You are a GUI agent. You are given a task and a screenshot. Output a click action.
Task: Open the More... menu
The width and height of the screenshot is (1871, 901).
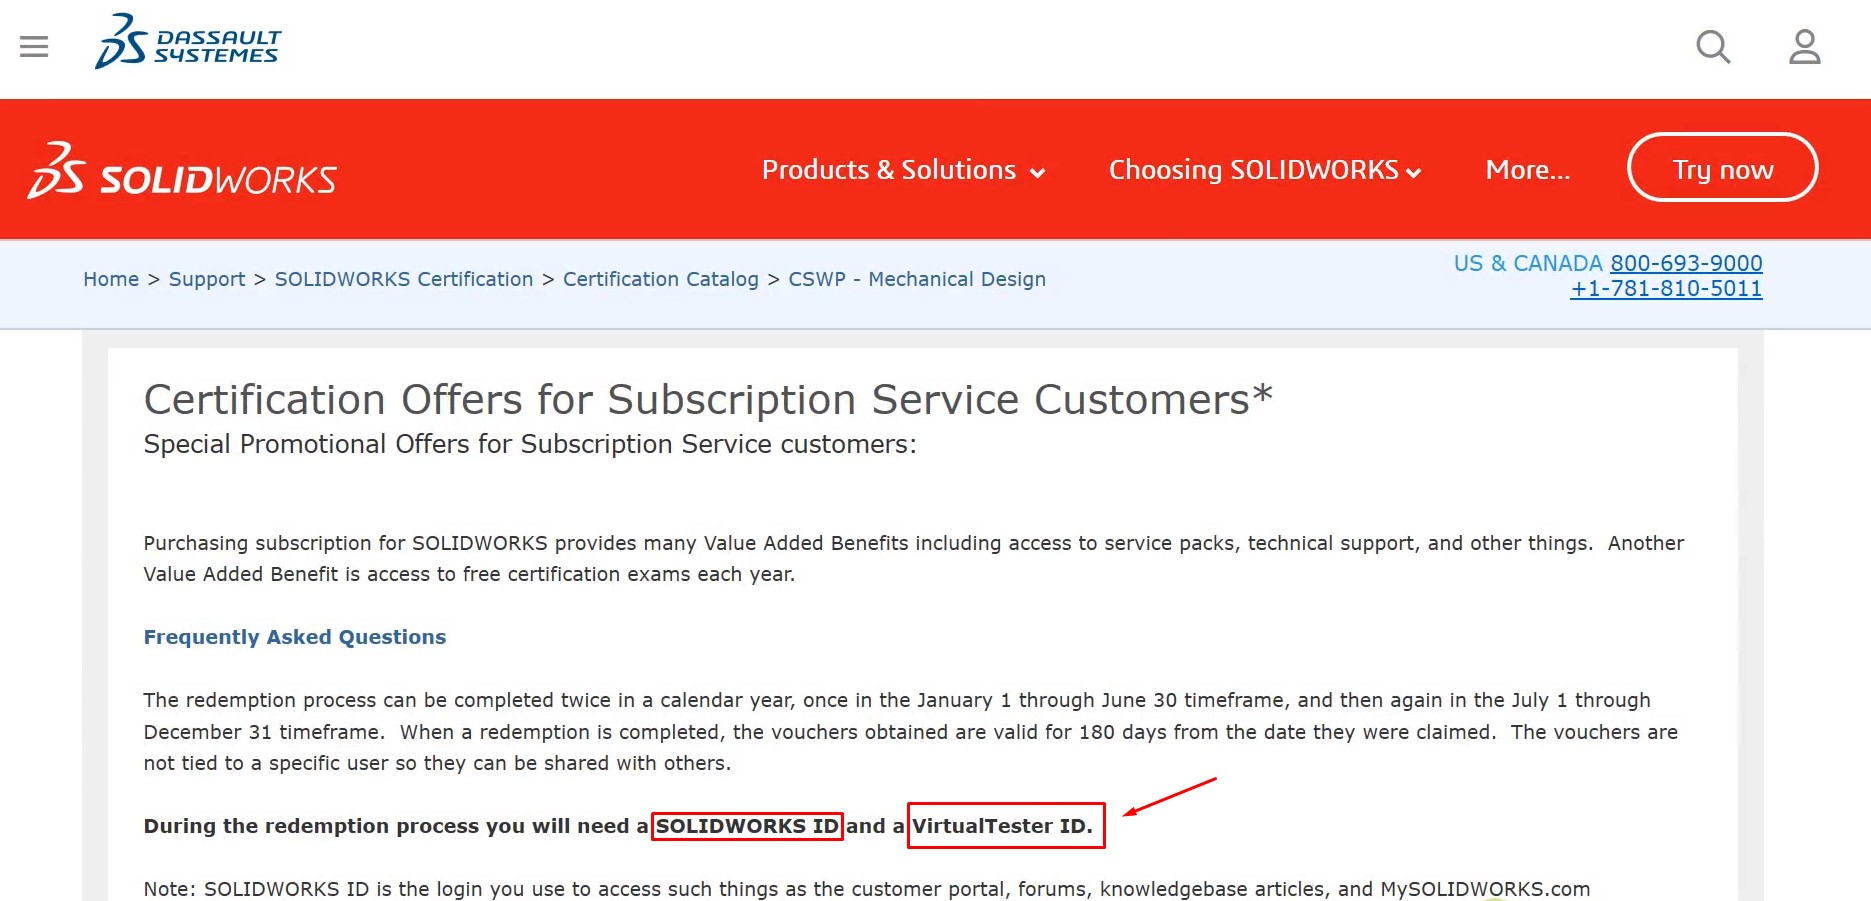pyautogui.click(x=1527, y=170)
